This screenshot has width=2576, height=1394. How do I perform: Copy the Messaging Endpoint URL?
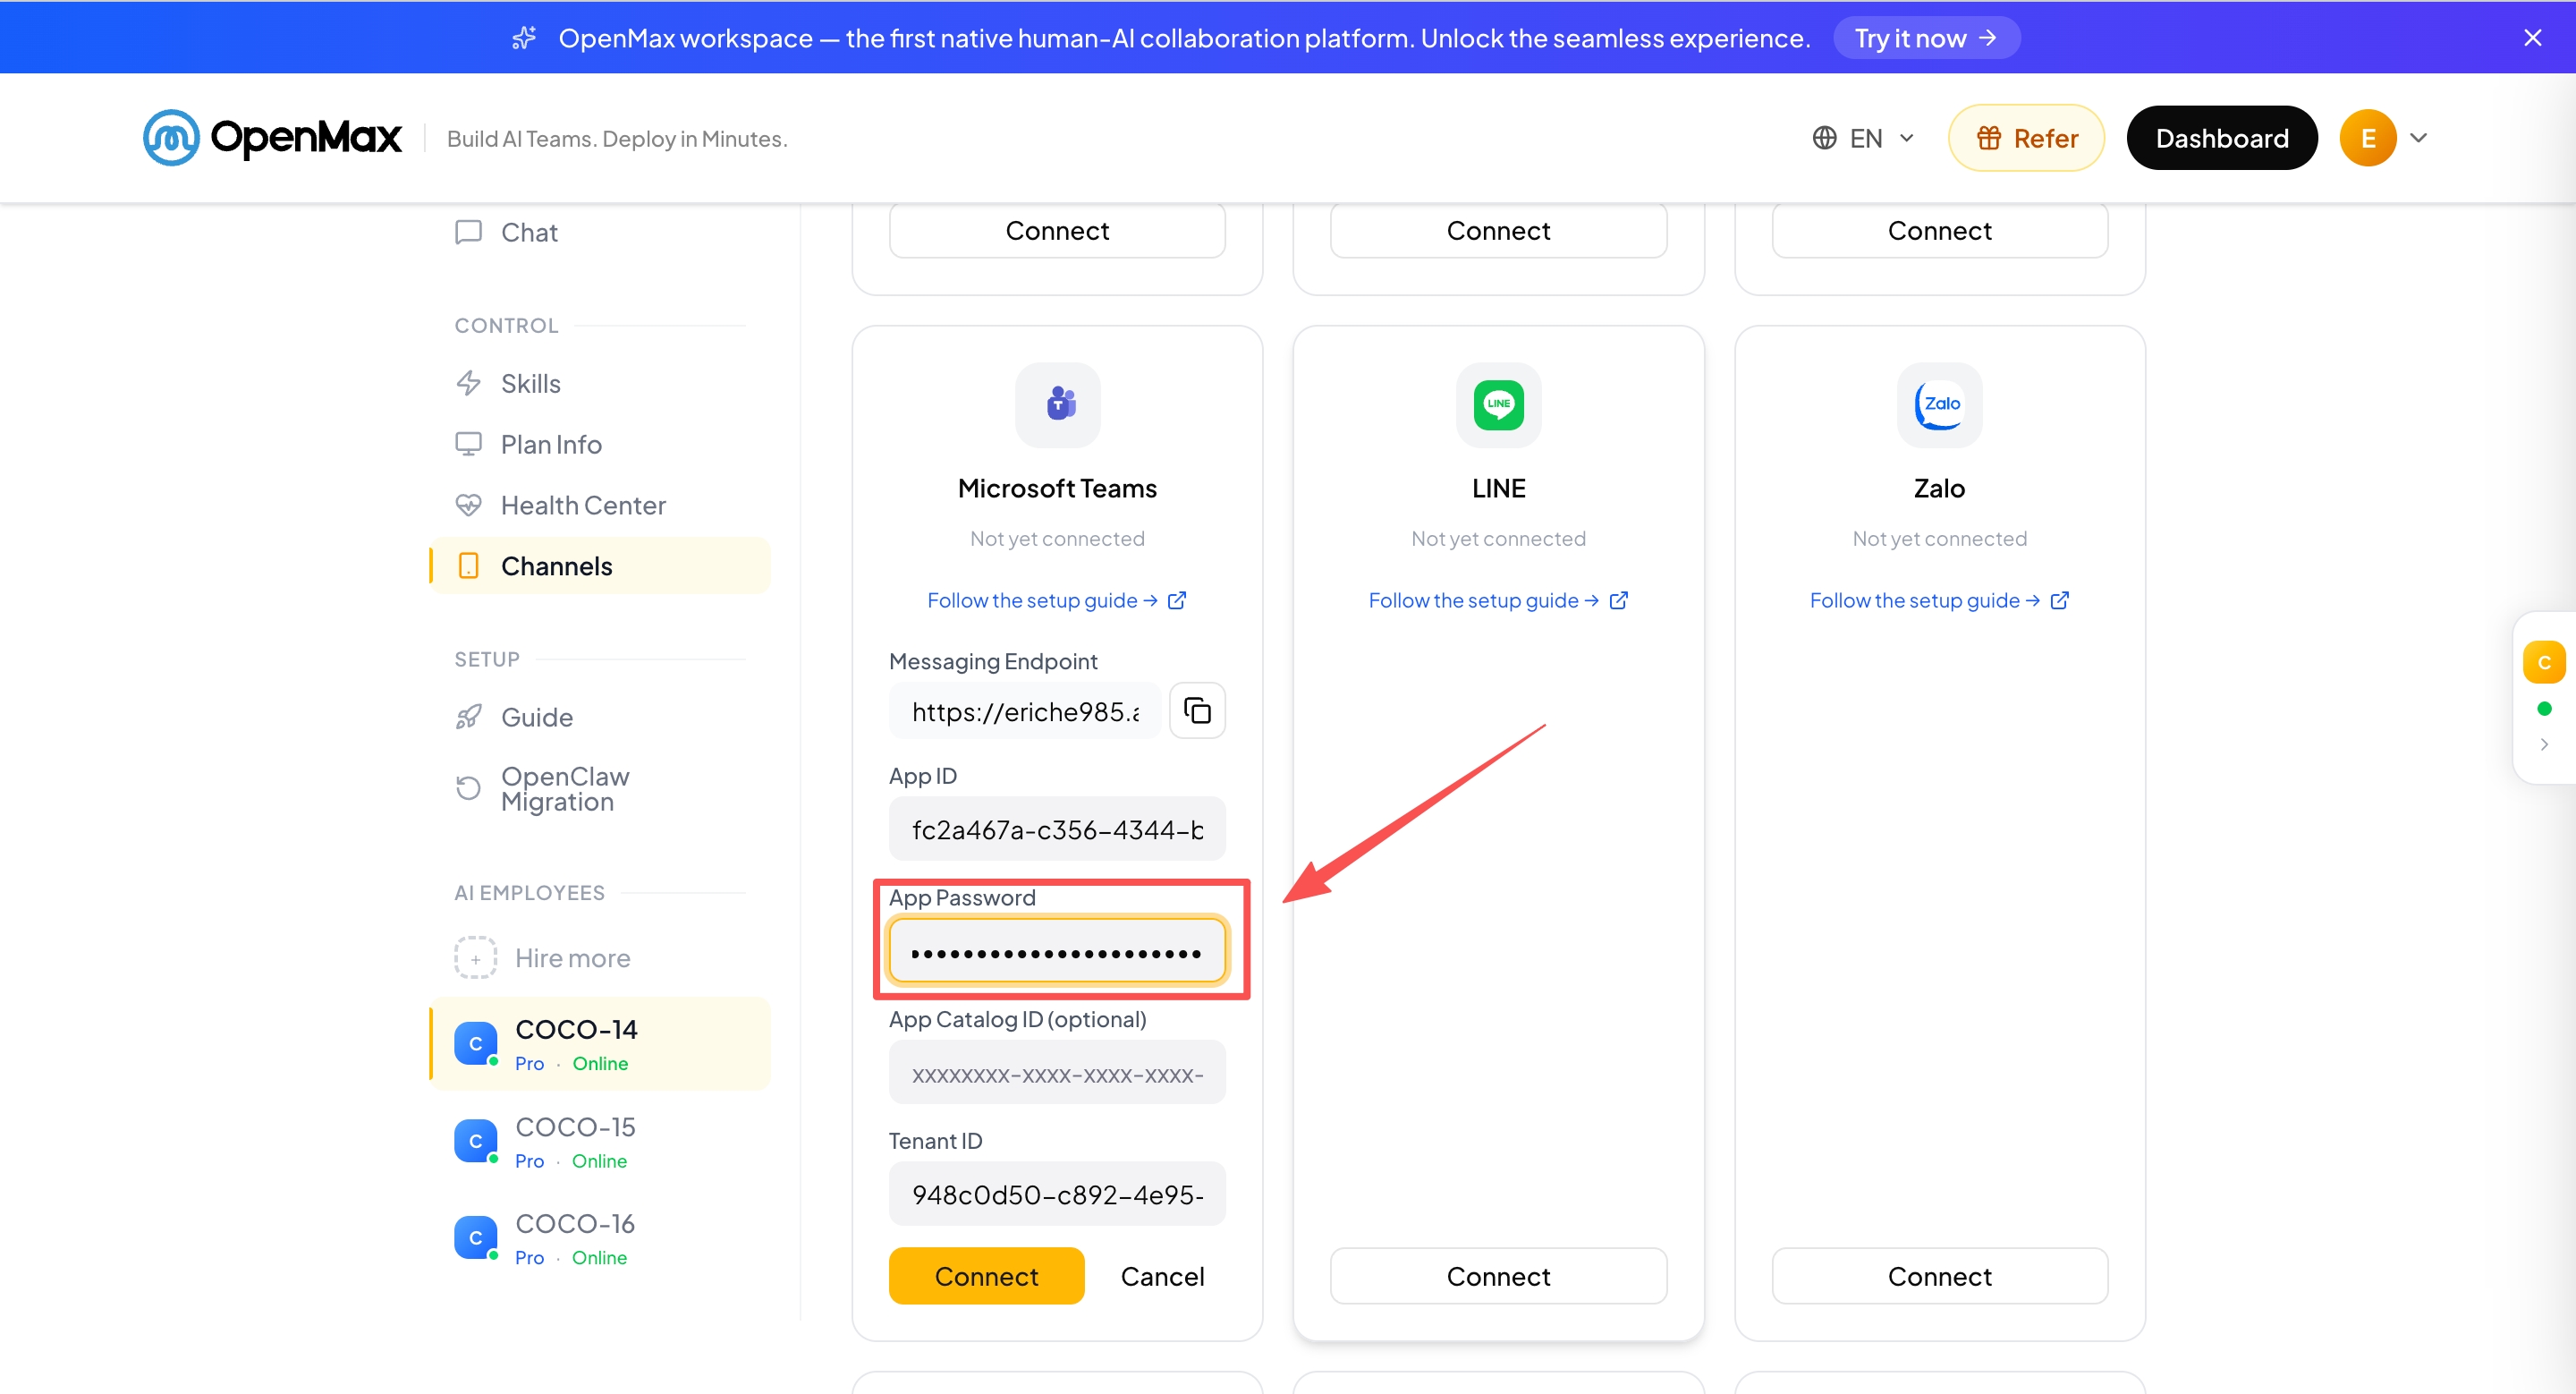click(1197, 711)
